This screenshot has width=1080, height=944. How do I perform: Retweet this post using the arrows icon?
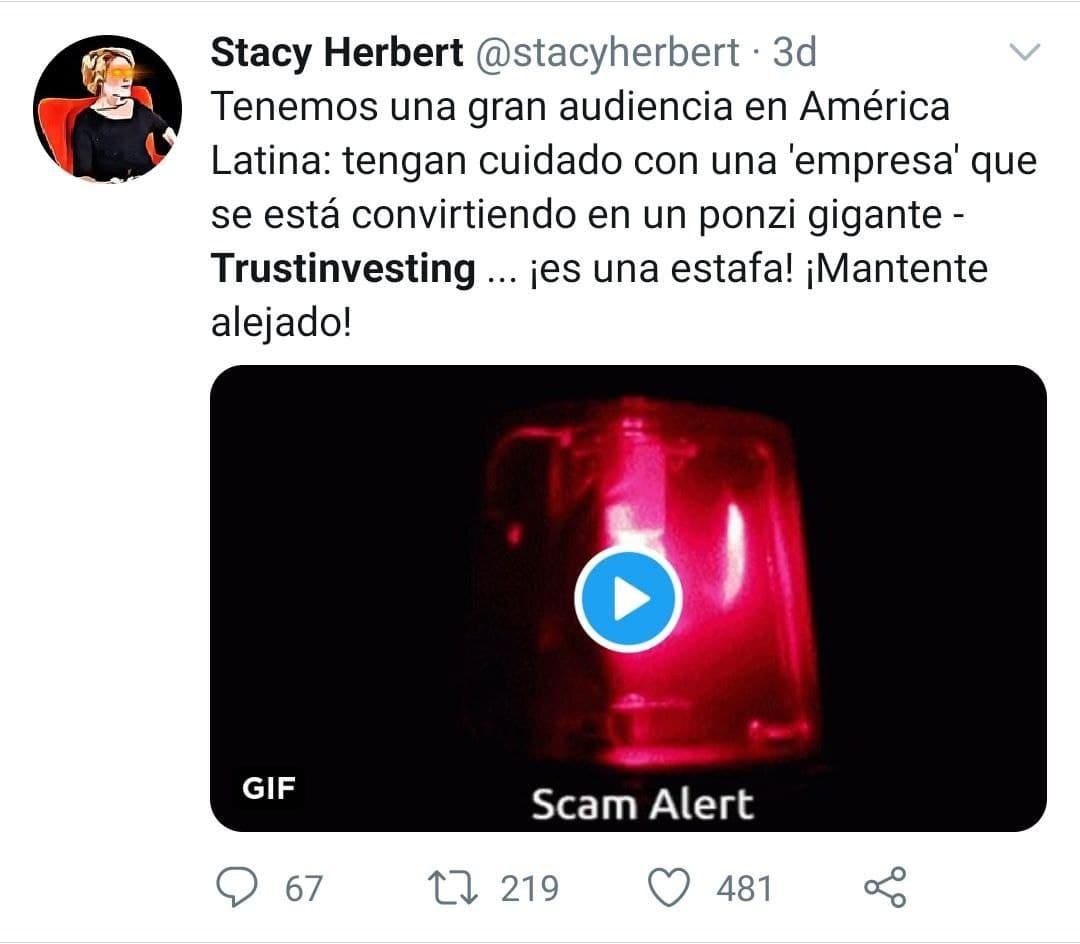(453, 888)
